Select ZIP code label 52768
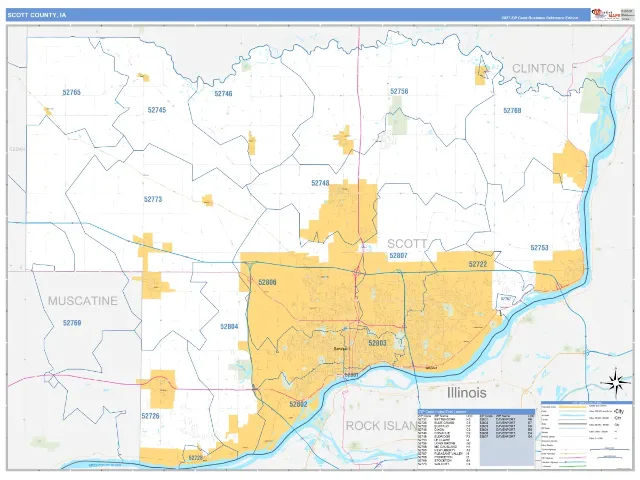This screenshot has height=480, width=640. [x=512, y=110]
